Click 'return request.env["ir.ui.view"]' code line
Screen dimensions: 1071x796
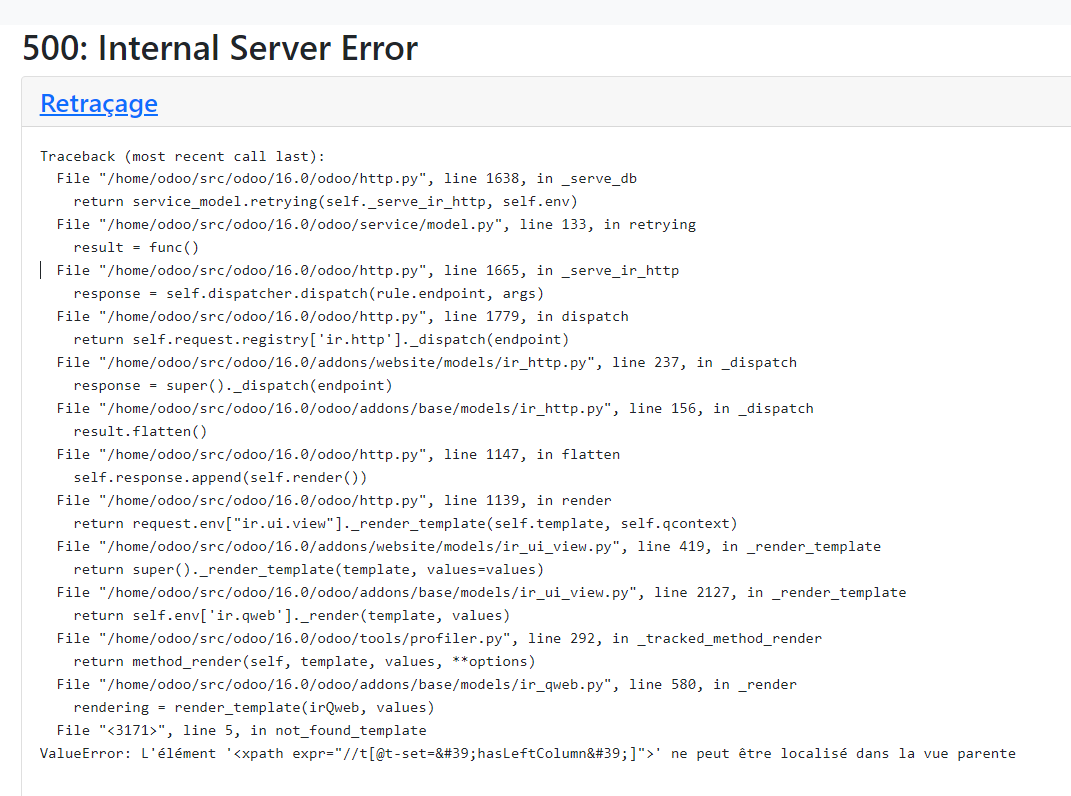pos(406,523)
